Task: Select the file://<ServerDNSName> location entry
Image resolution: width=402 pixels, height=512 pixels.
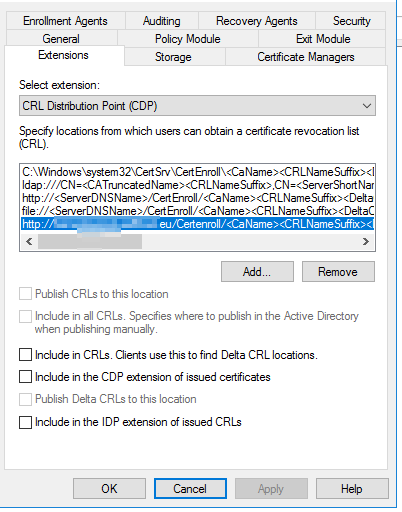Action: pyautogui.click(x=198, y=211)
